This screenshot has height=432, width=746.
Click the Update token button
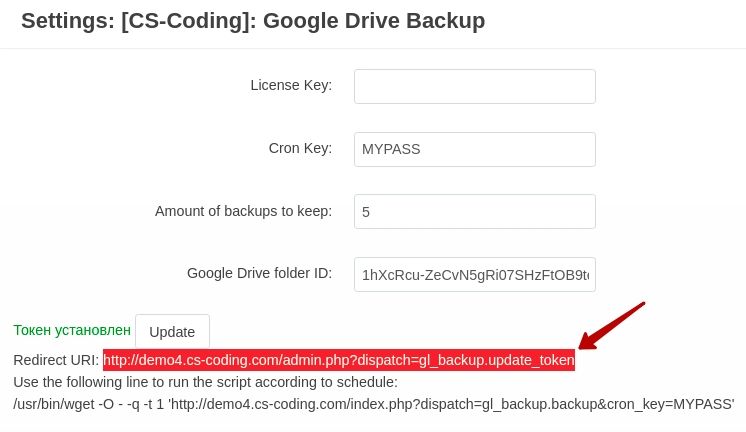point(172,332)
